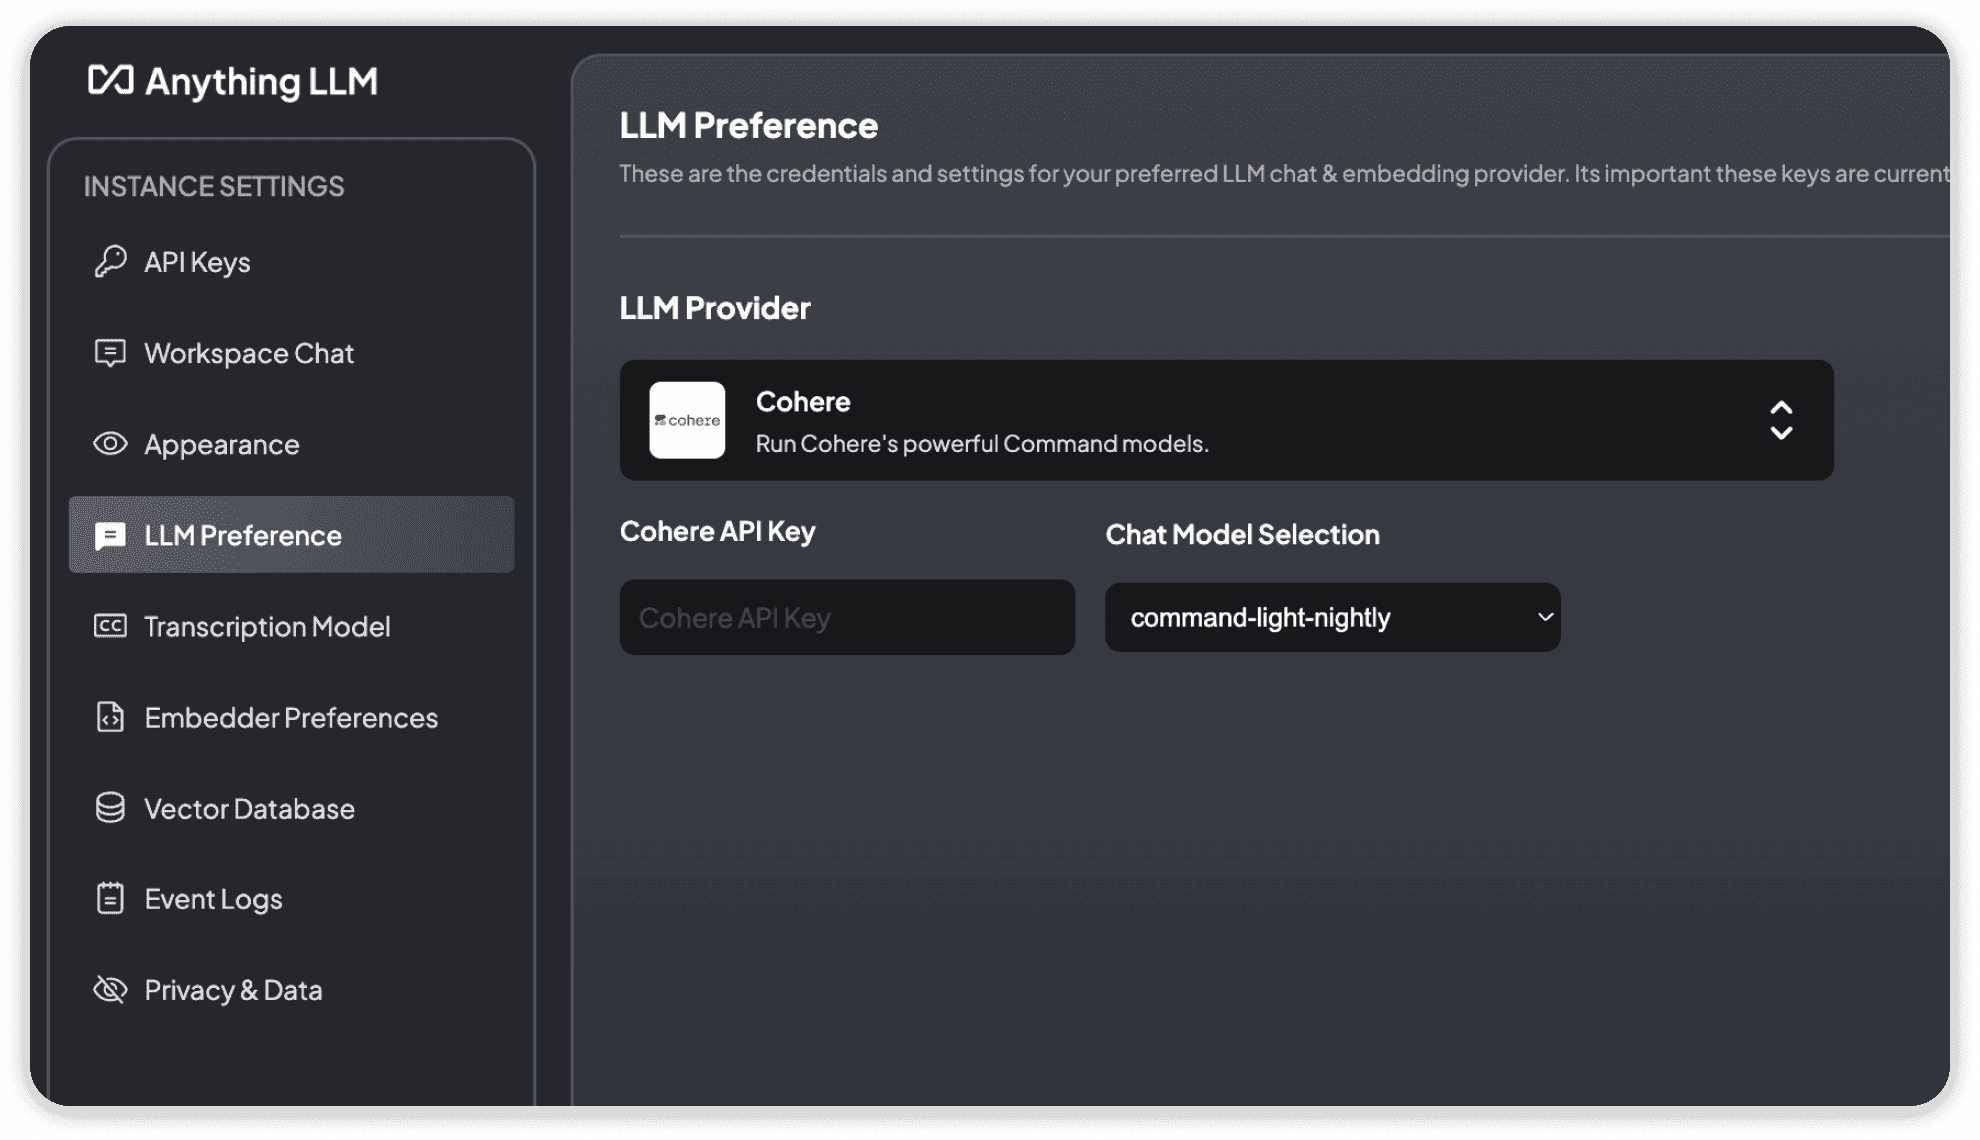Click the LLM Provider section label

[715, 308]
